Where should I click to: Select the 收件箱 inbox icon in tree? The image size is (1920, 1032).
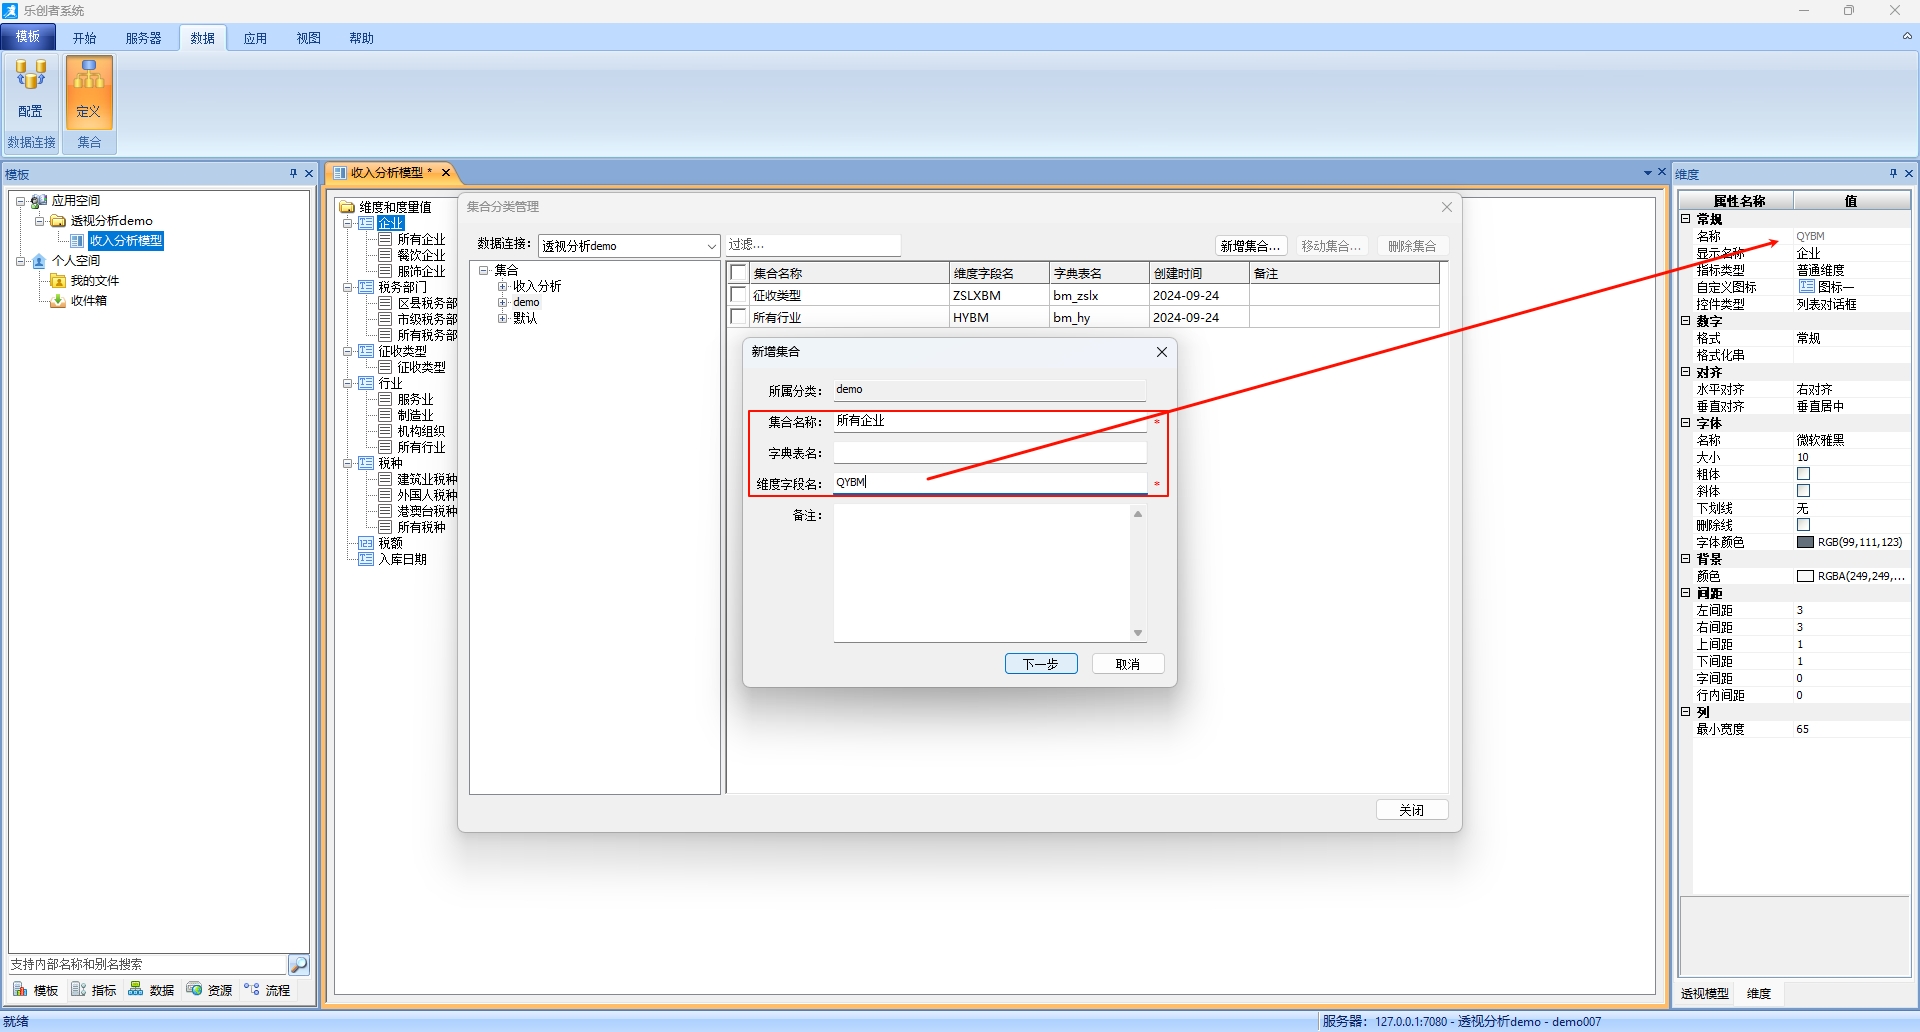(59, 301)
